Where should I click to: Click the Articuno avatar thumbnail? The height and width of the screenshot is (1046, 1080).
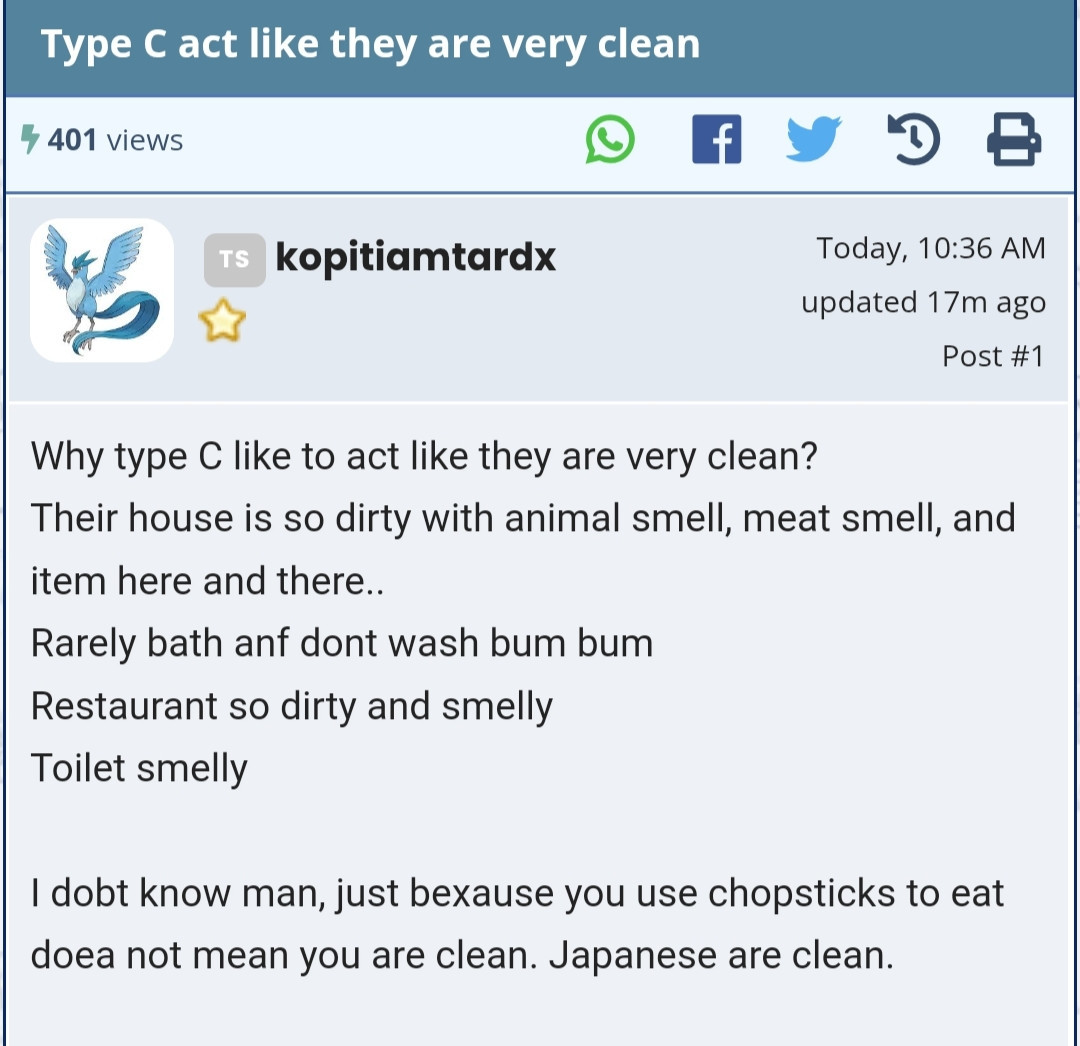[101, 291]
